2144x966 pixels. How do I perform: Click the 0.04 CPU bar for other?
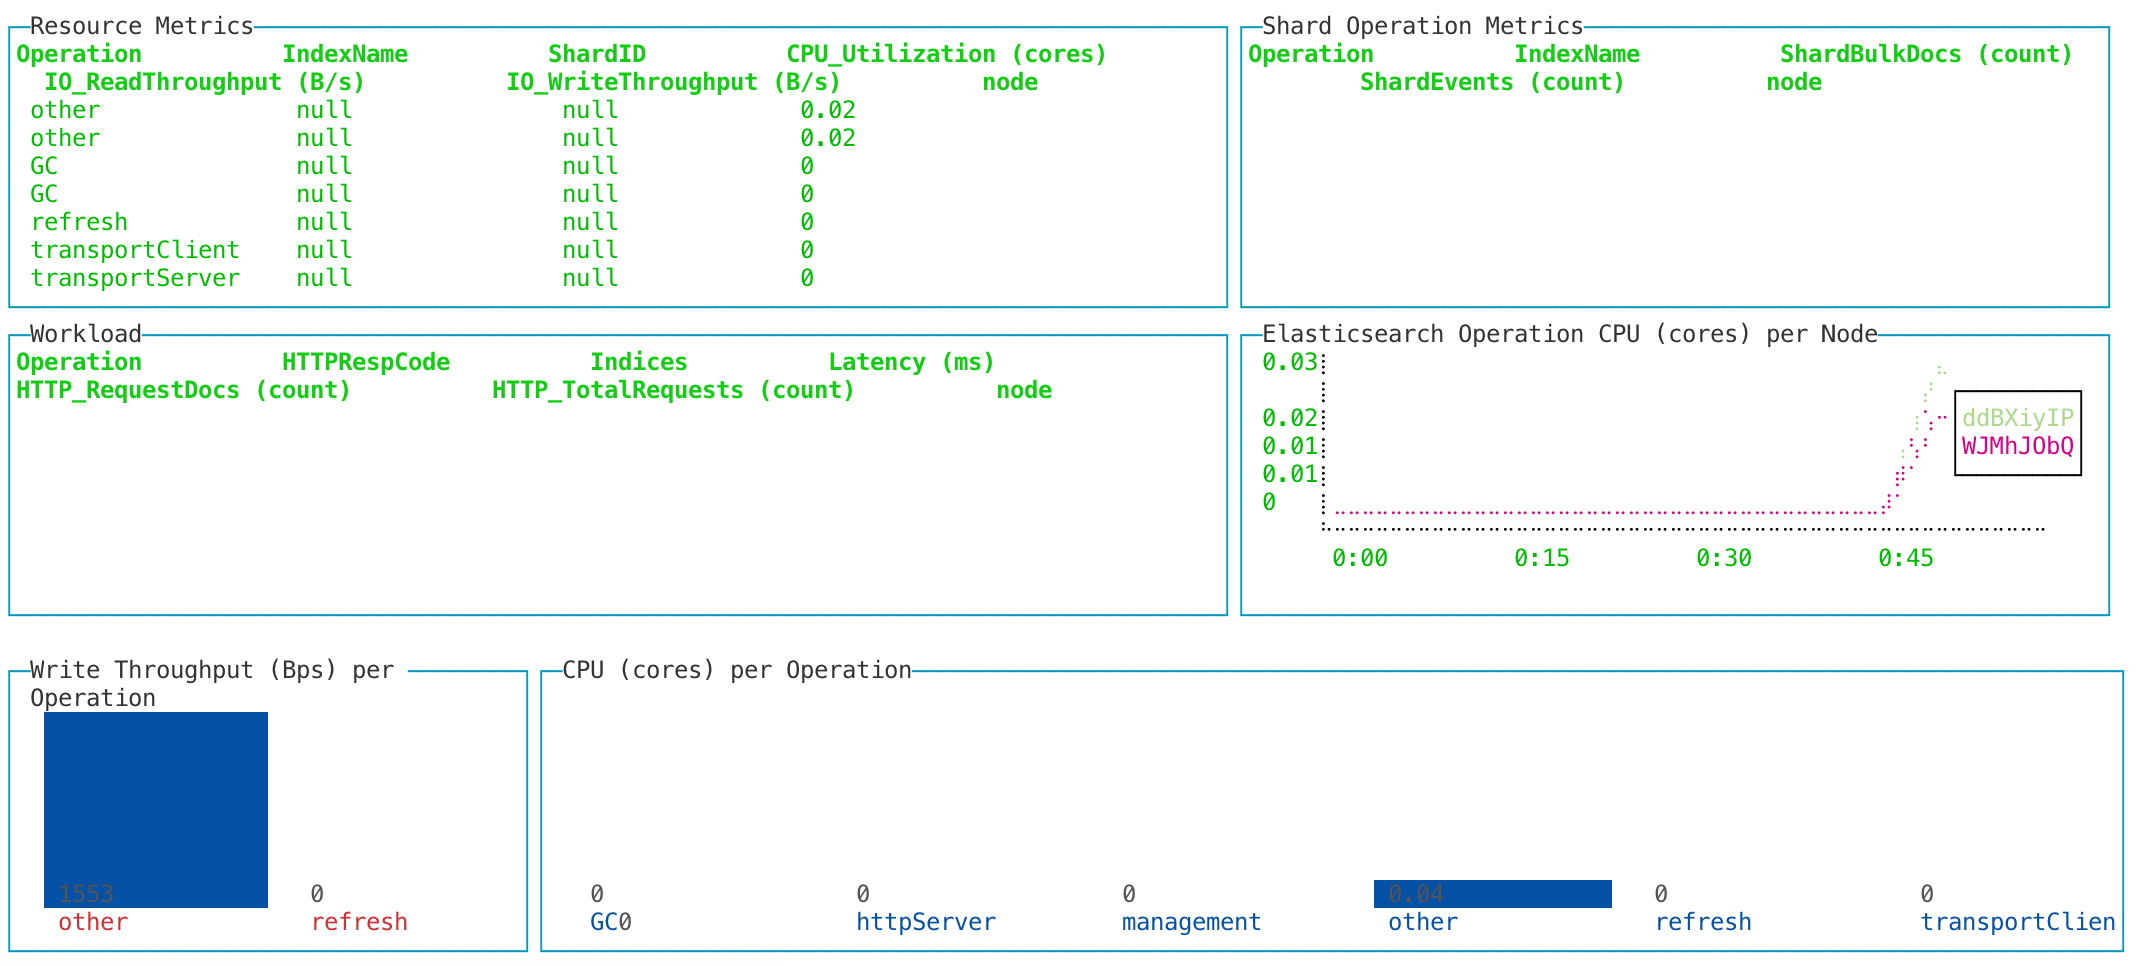pyautogui.click(x=1492, y=893)
